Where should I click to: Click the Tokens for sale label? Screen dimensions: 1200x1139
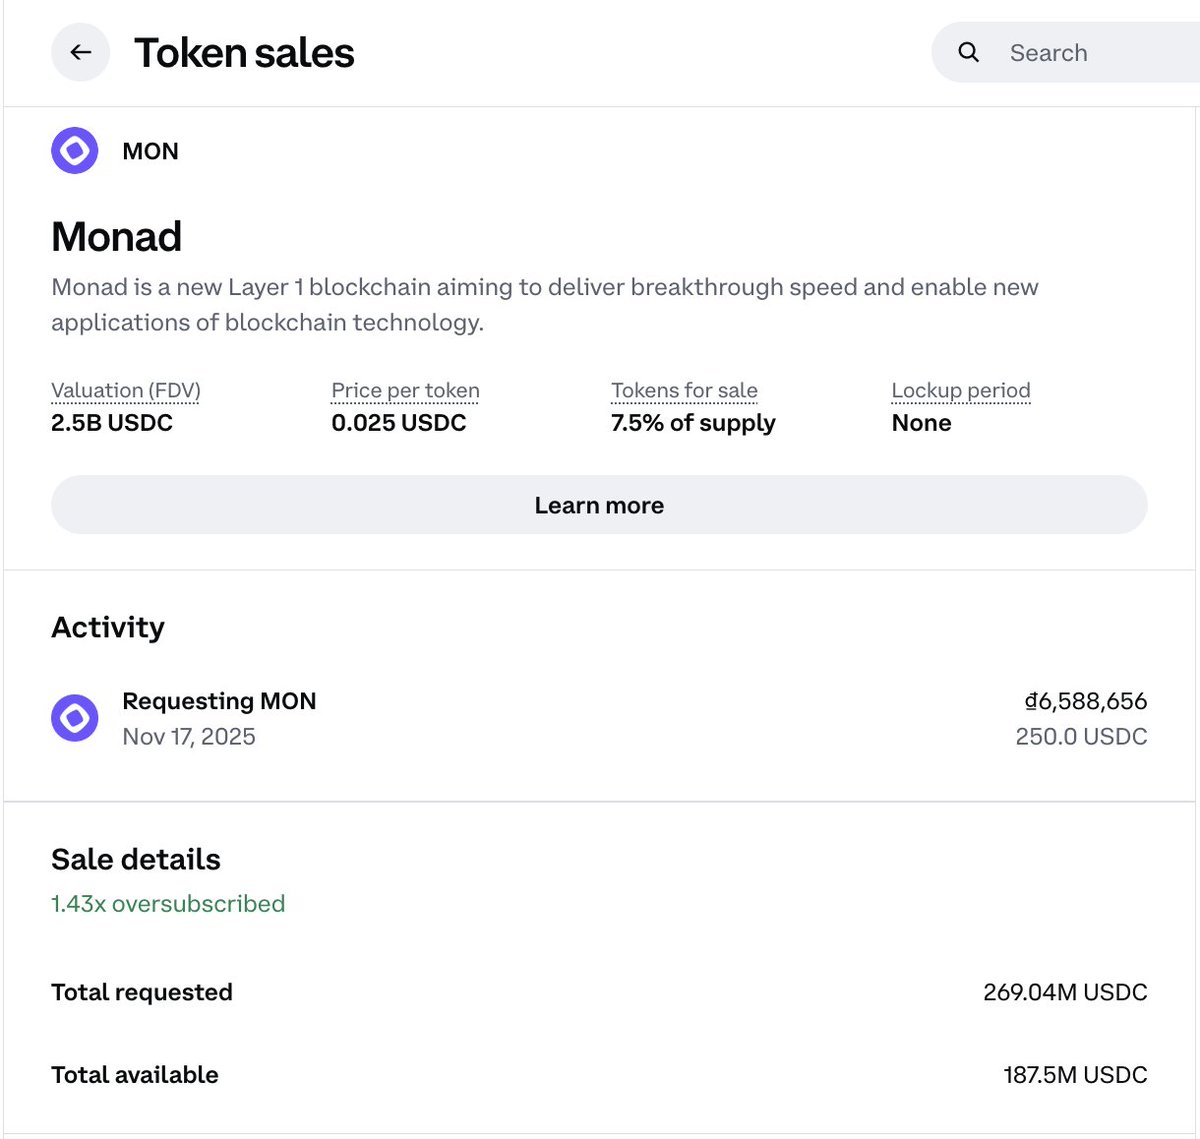[684, 391]
